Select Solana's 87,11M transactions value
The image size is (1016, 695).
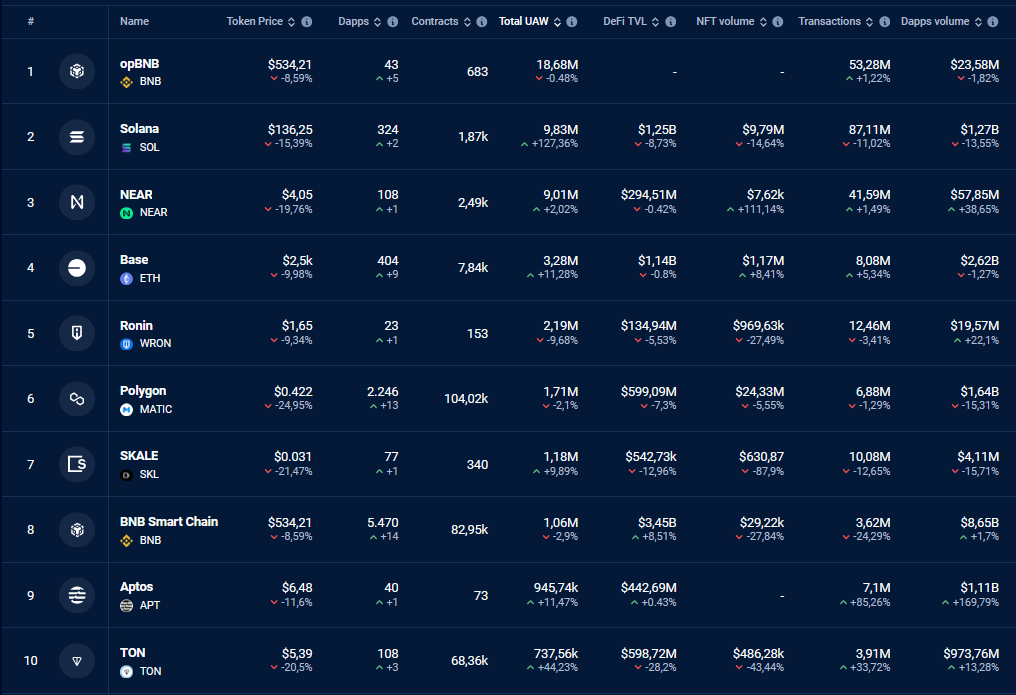(x=870, y=130)
